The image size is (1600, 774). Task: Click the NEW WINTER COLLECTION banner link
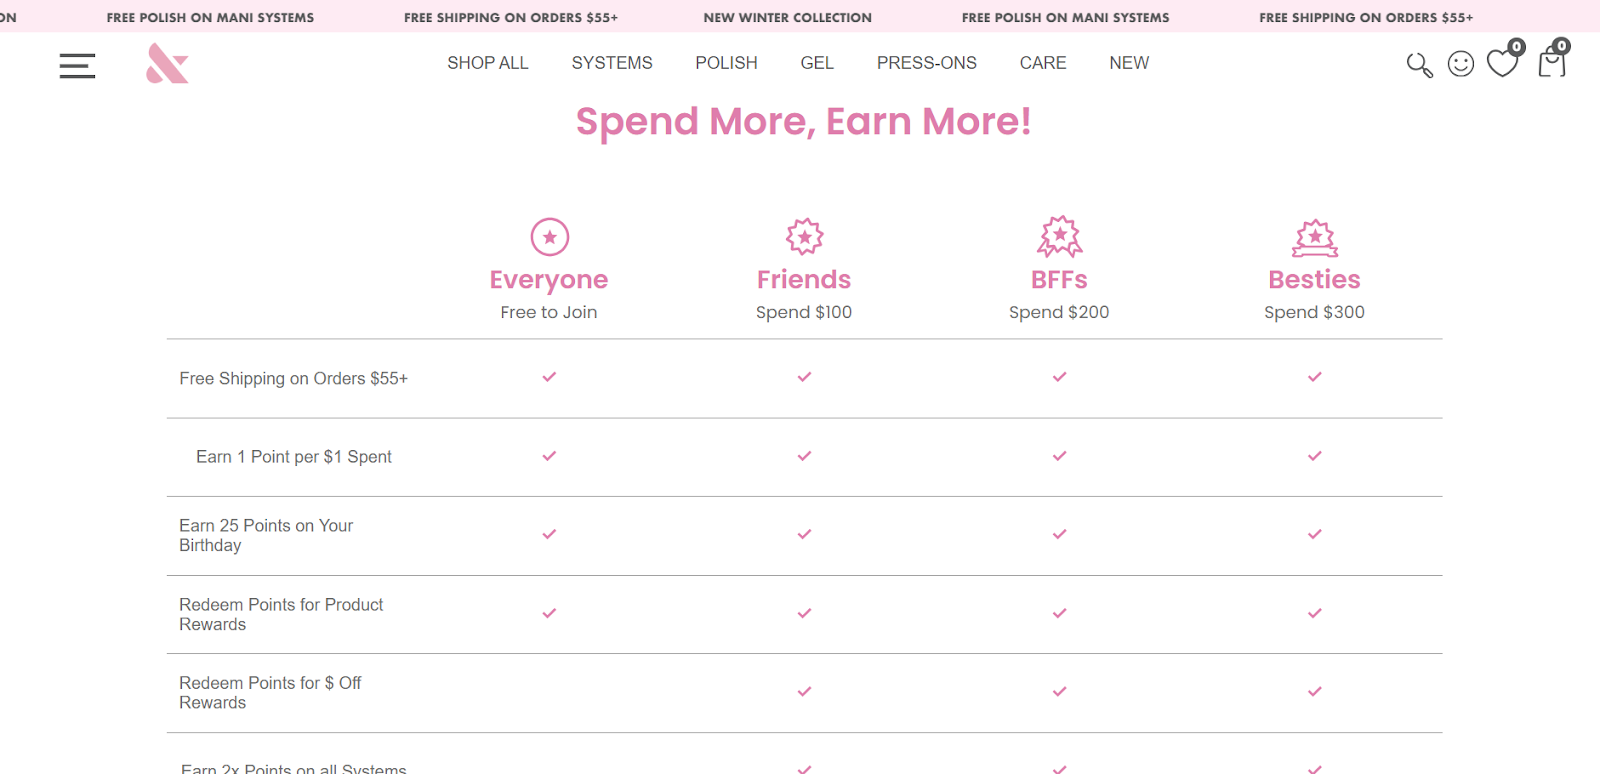[x=787, y=17]
